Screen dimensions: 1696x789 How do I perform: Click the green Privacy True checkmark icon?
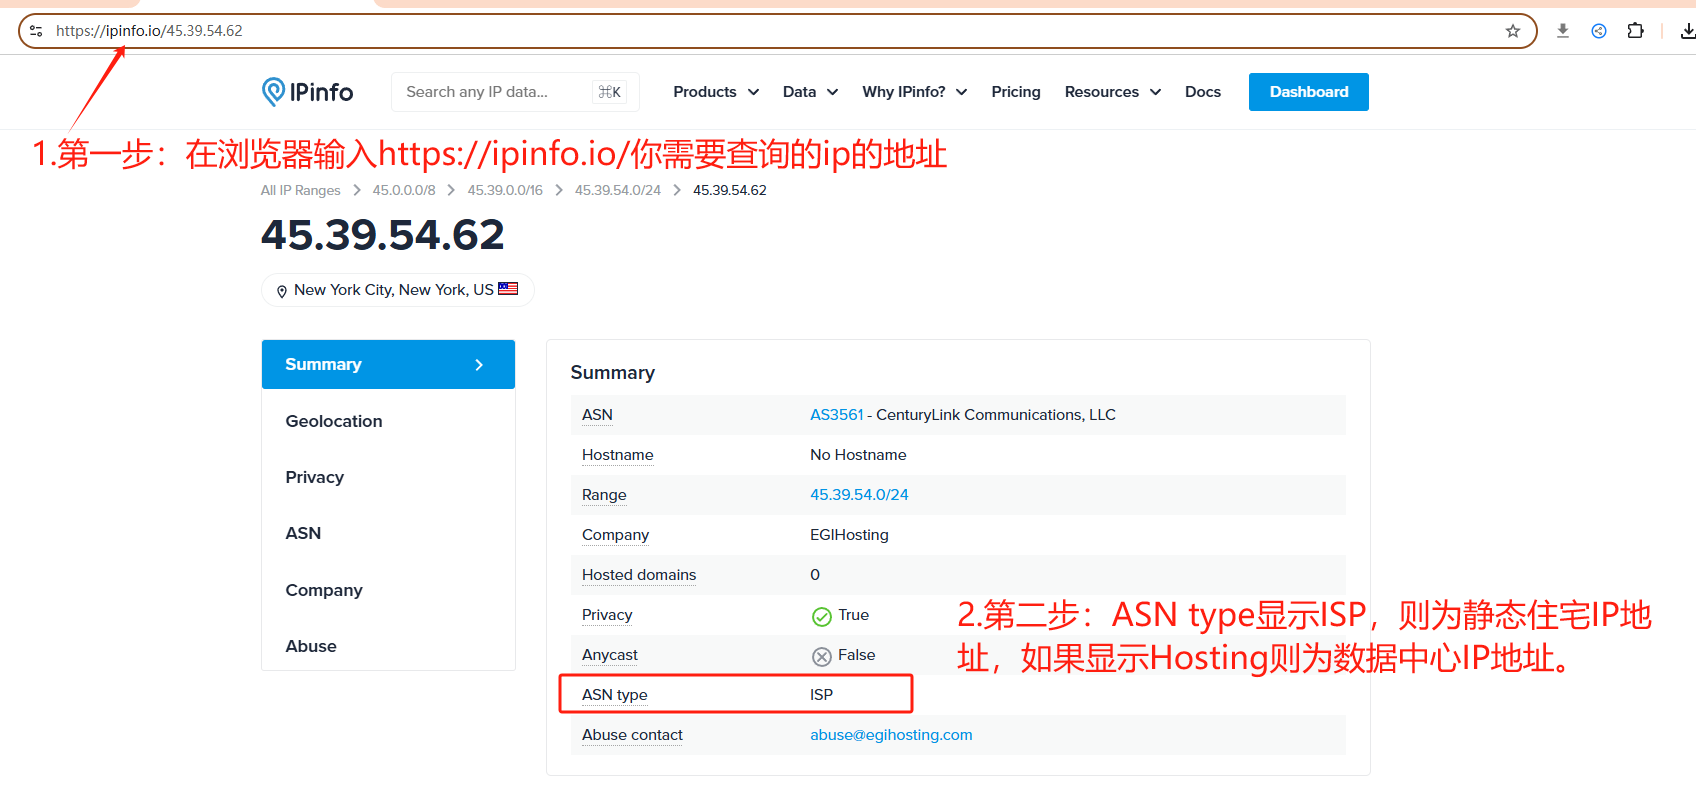pyautogui.click(x=822, y=616)
